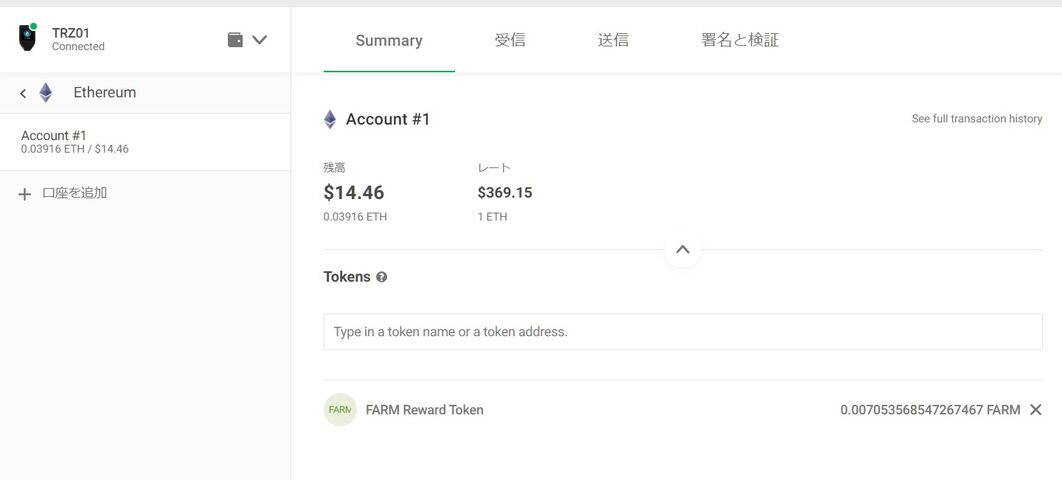
Task: Open See full transaction history link
Action: coord(977,118)
